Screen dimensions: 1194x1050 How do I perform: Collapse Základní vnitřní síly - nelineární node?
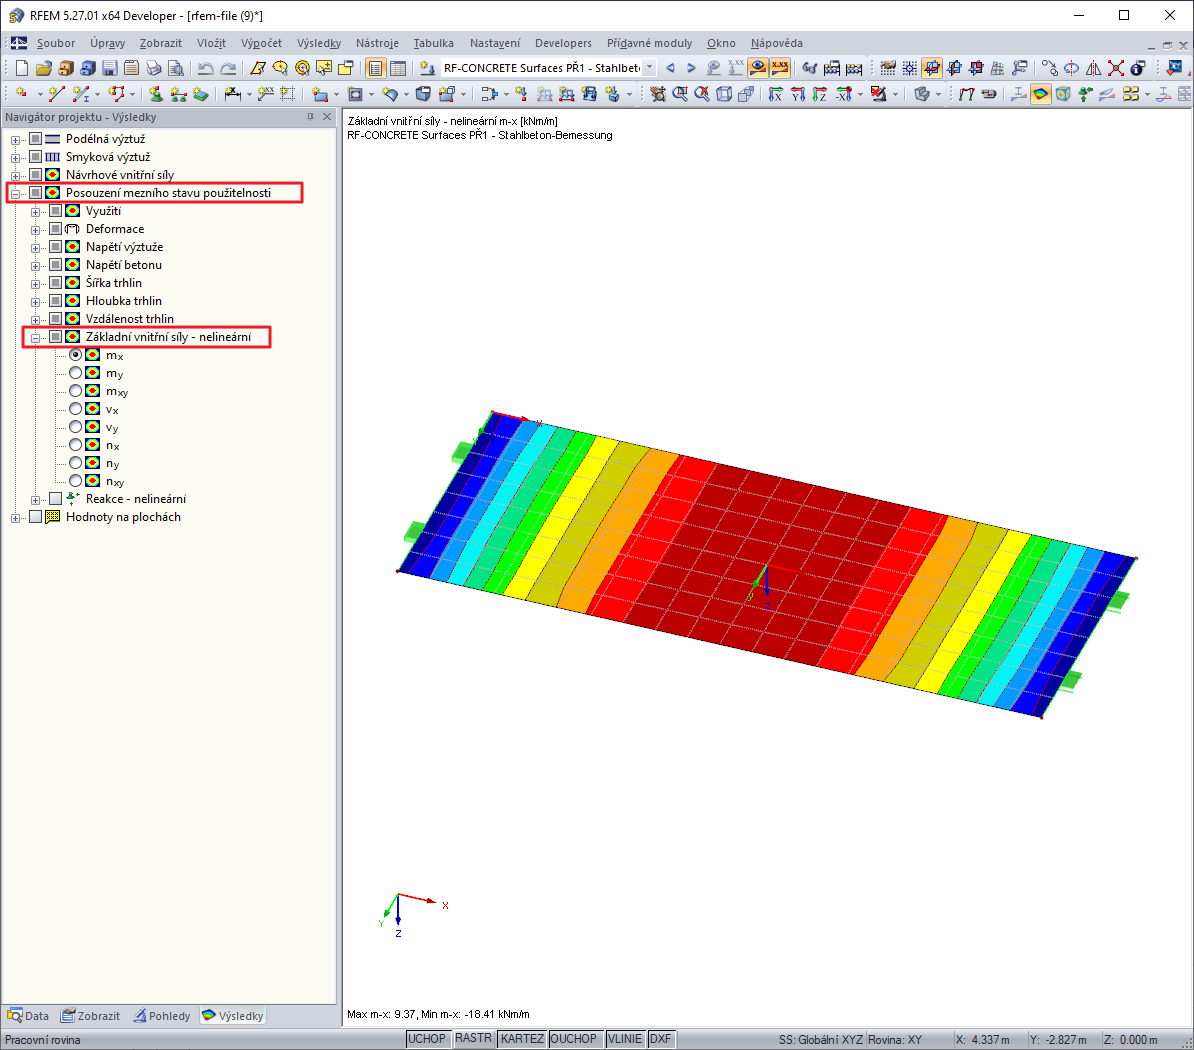tap(35, 337)
